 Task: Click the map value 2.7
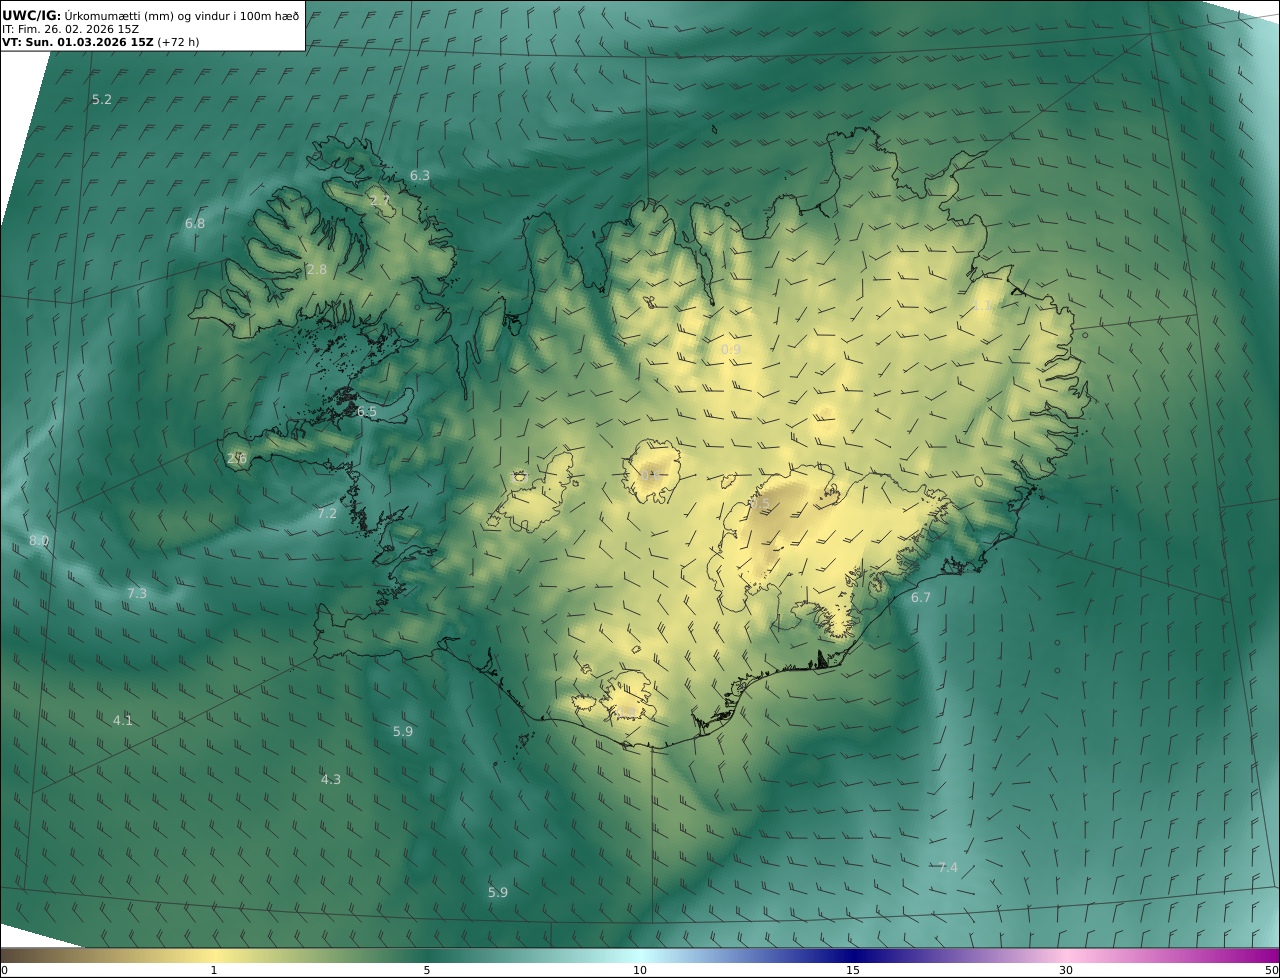point(380,202)
